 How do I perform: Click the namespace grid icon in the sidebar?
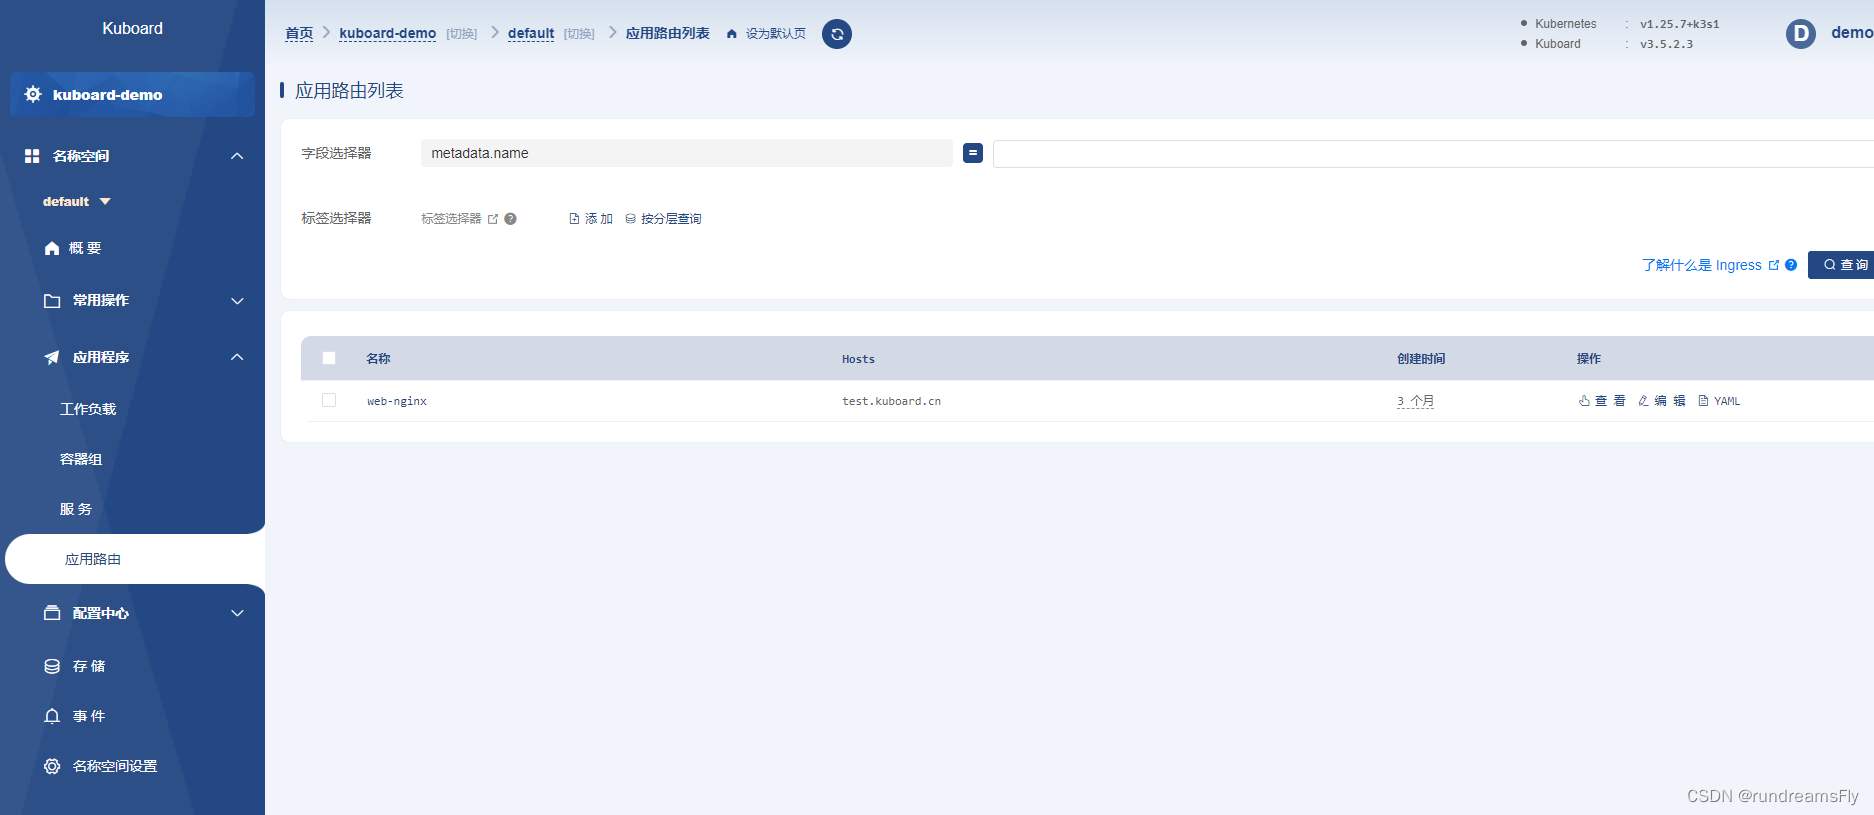32,156
